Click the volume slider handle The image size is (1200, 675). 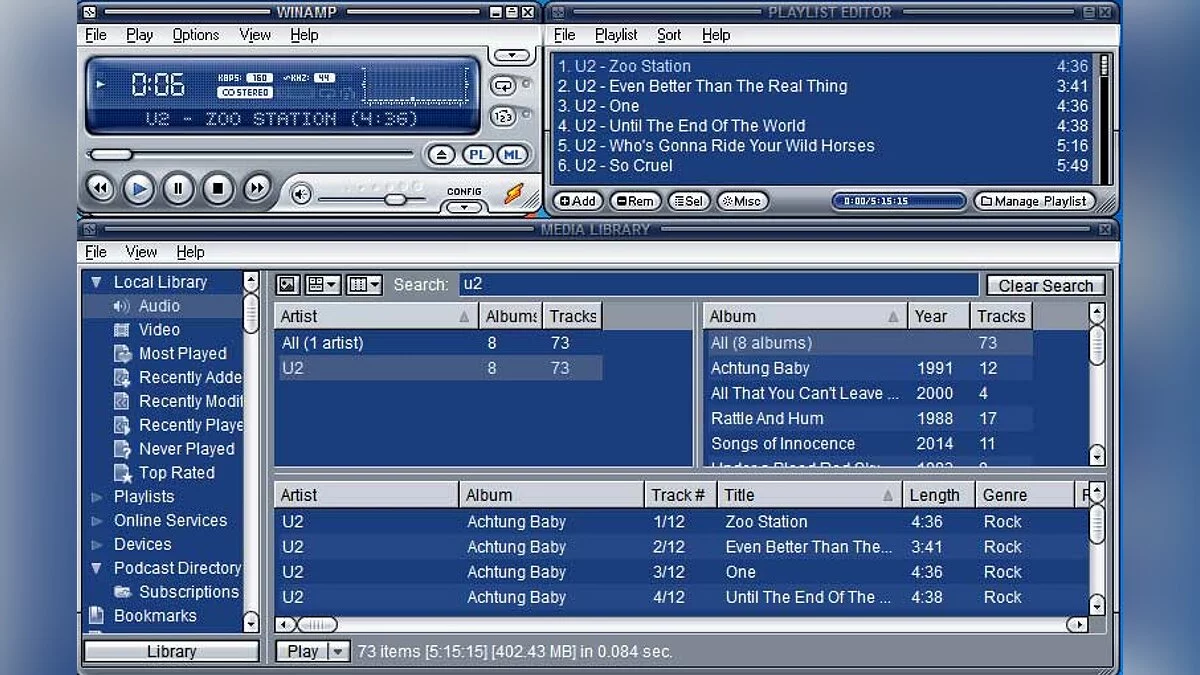coord(395,199)
